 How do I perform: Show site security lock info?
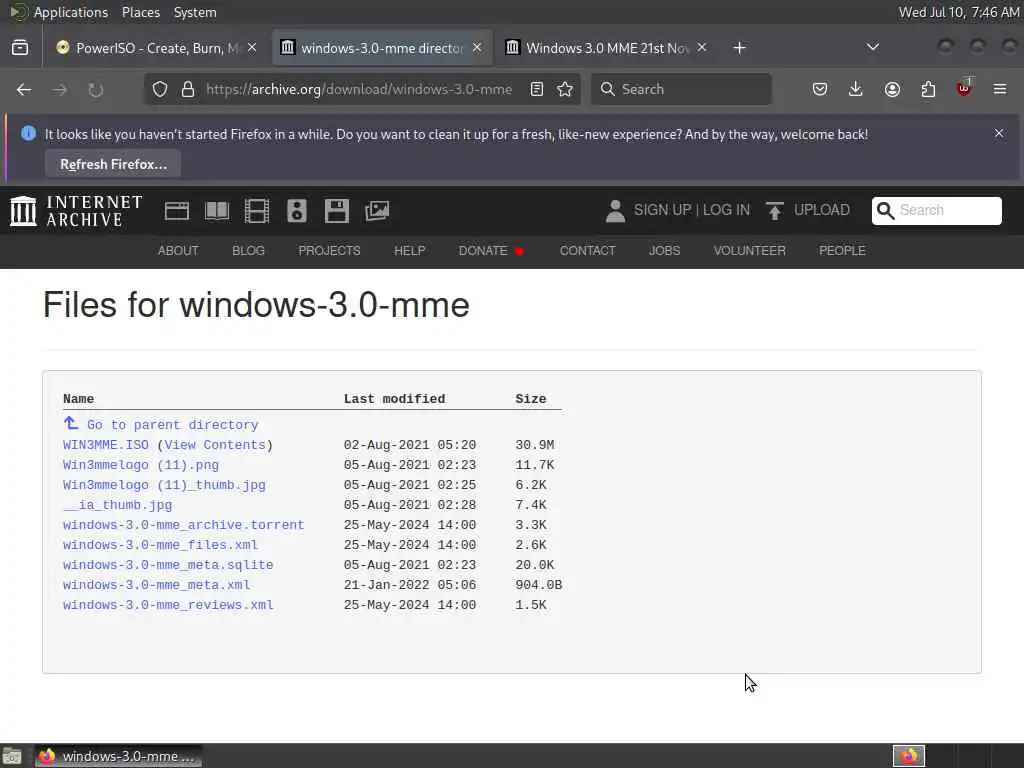pyautogui.click(x=187, y=89)
